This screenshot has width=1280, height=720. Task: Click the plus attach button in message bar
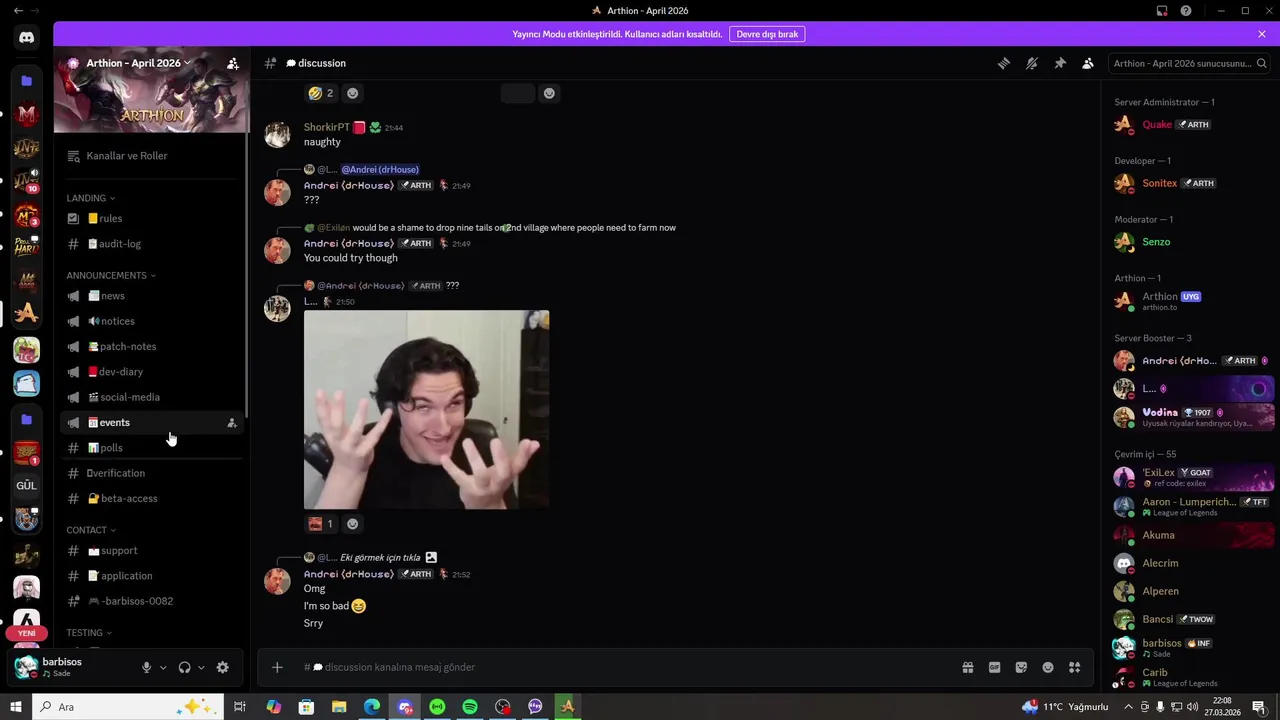[x=277, y=667]
